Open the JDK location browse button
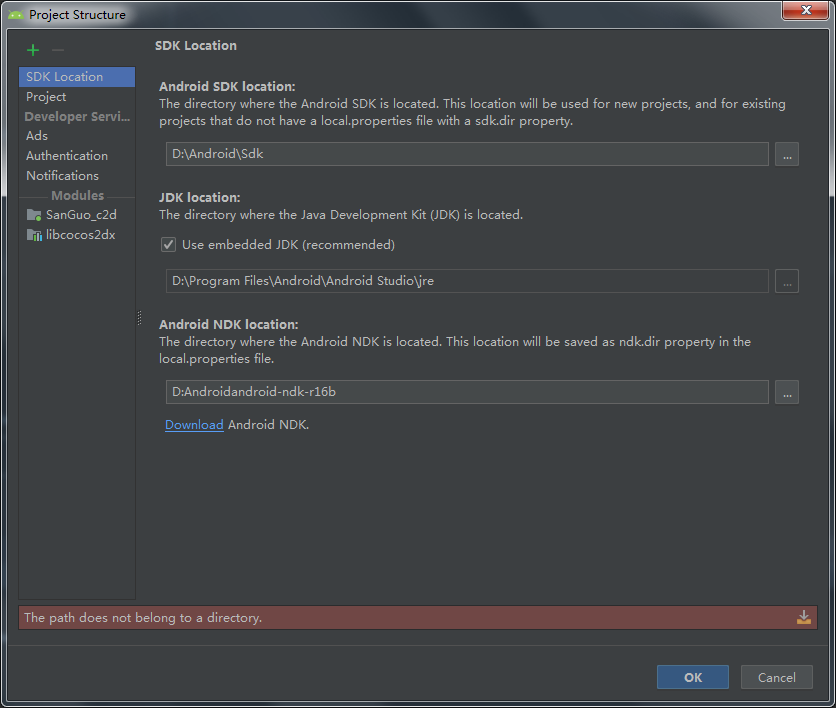Image resolution: width=836 pixels, height=708 pixels. click(786, 281)
